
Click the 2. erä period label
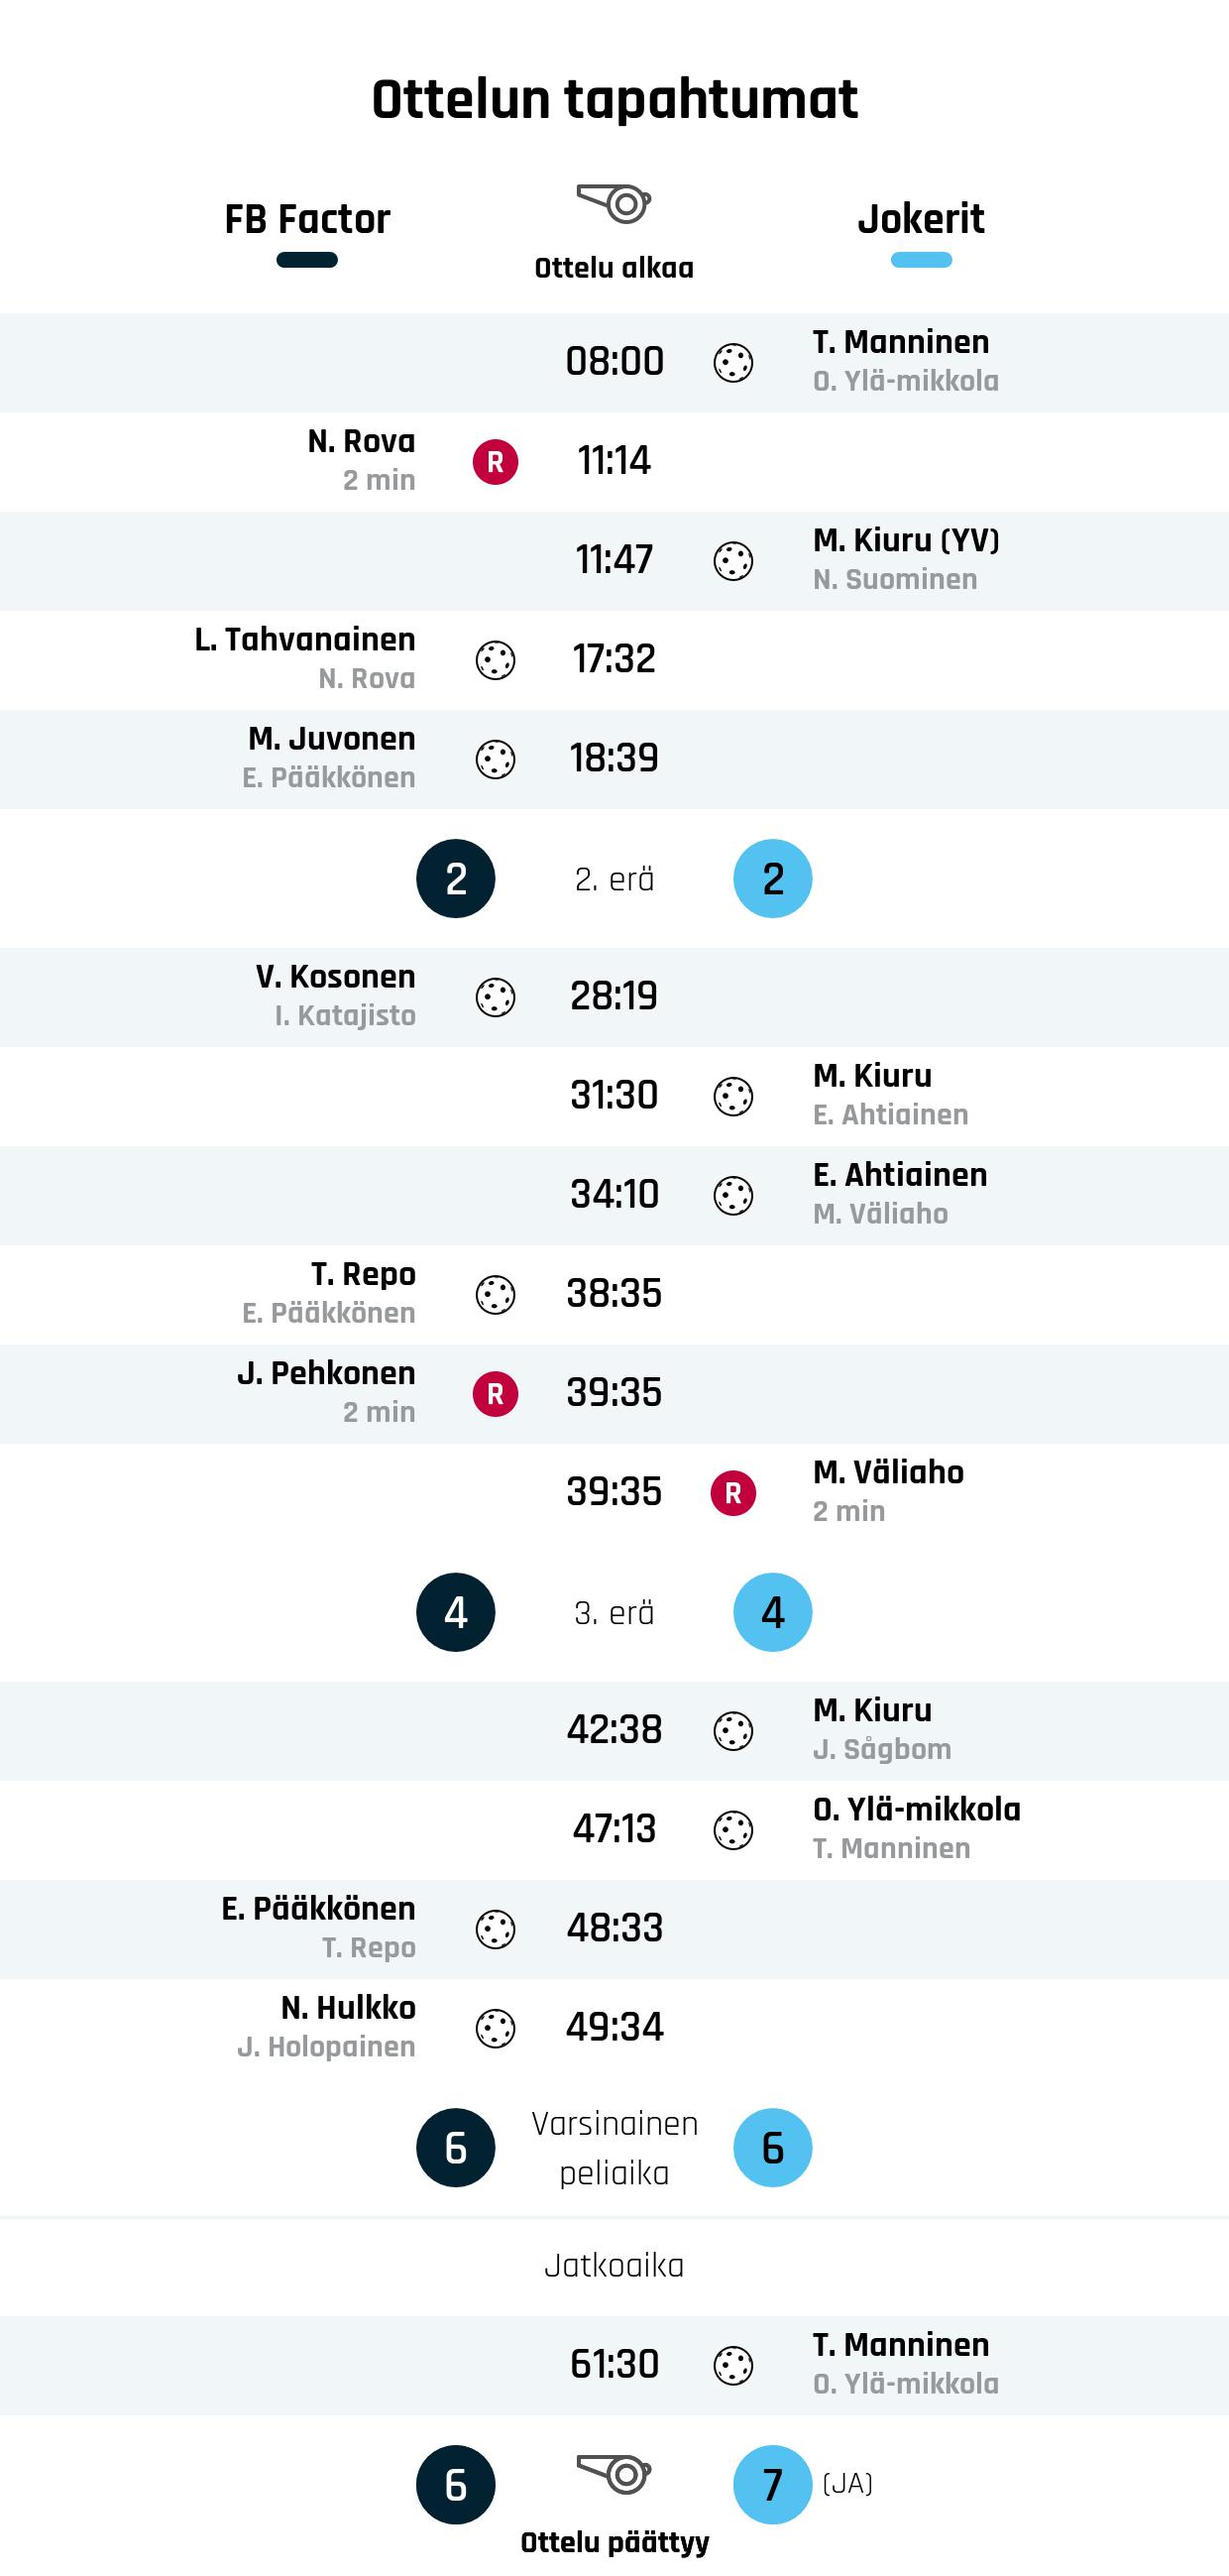614,879
